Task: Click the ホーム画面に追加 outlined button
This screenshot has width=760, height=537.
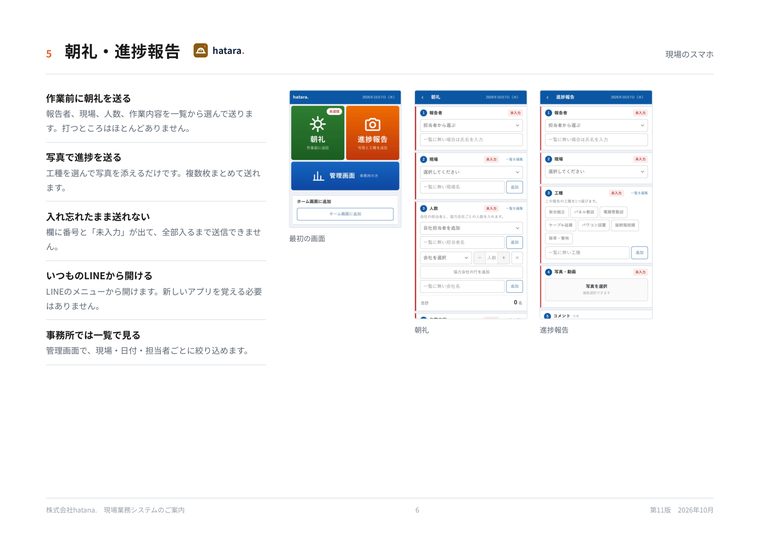Action: [345, 214]
